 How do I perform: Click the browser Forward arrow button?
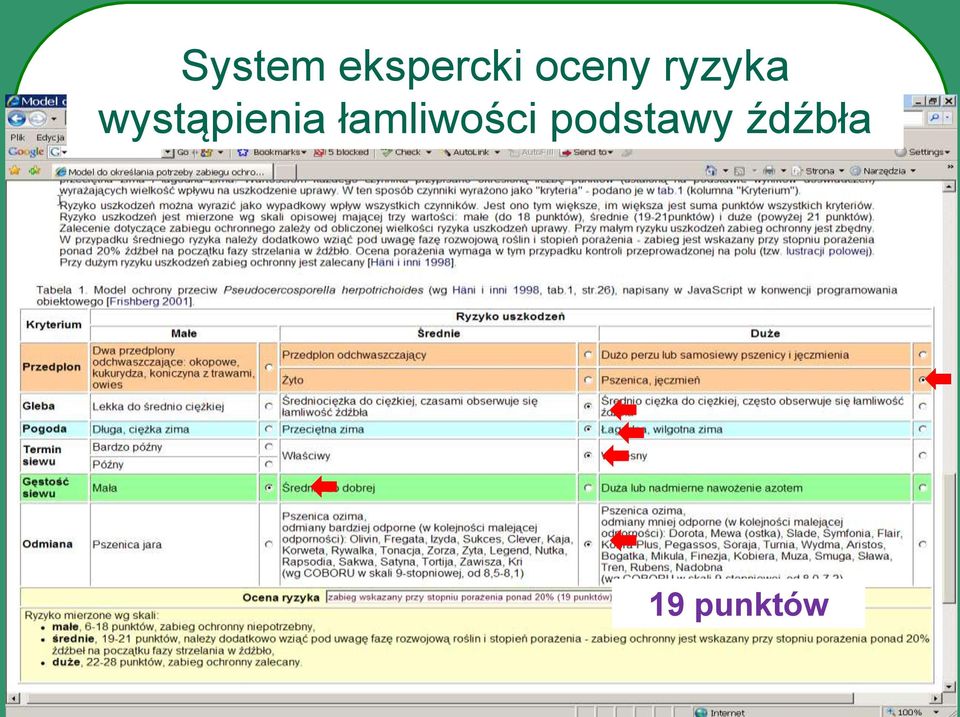38,118
